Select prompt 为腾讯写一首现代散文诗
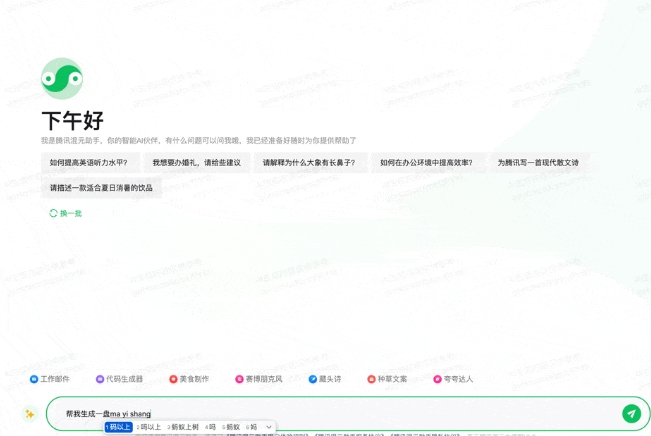 point(538,162)
